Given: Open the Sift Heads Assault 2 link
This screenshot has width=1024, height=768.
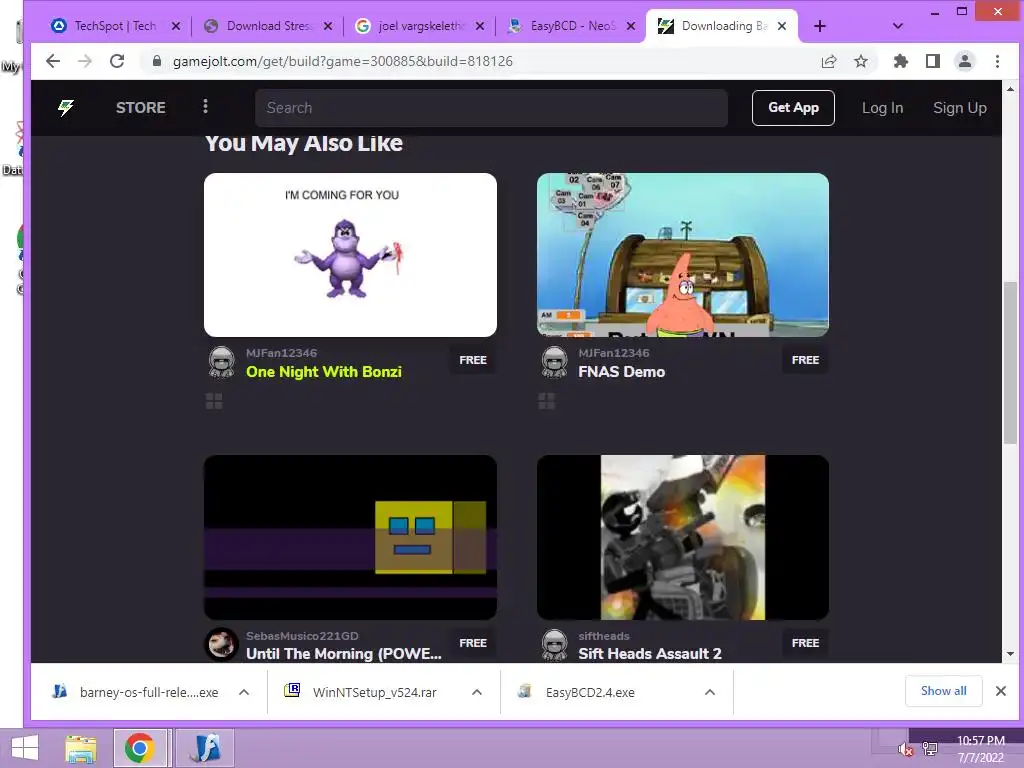Looking at the screenshot, I should click(x=650, y=654).
